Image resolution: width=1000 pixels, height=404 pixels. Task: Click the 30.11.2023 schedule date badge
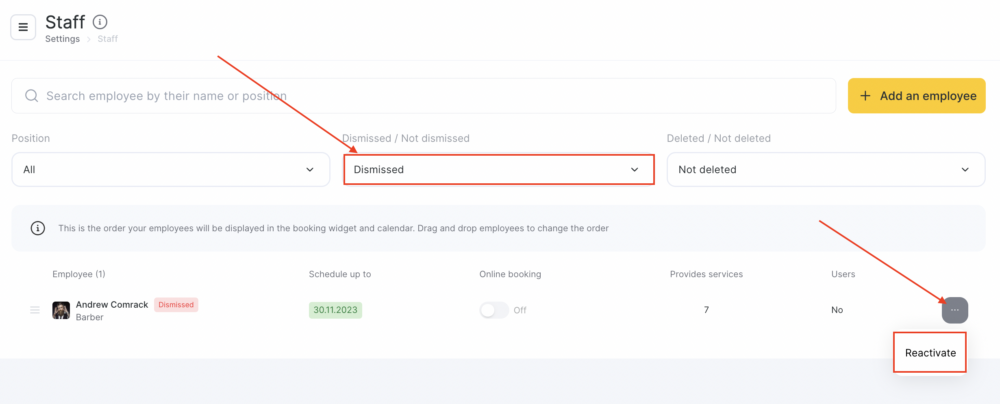(335, 310)
